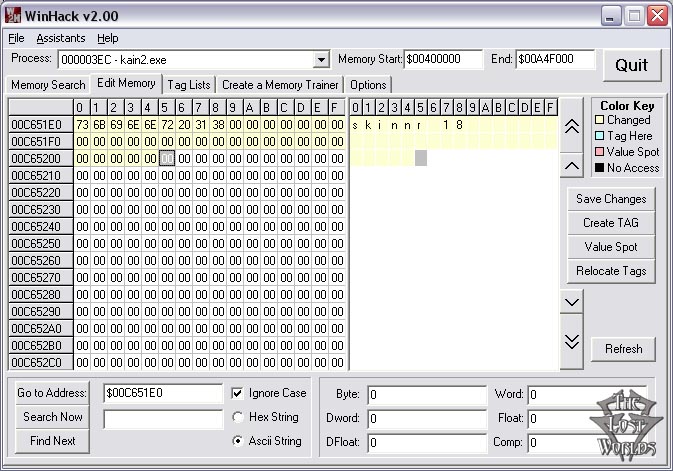Select the Ascii String radio button
673x471 pixels.
coord(237,441)
